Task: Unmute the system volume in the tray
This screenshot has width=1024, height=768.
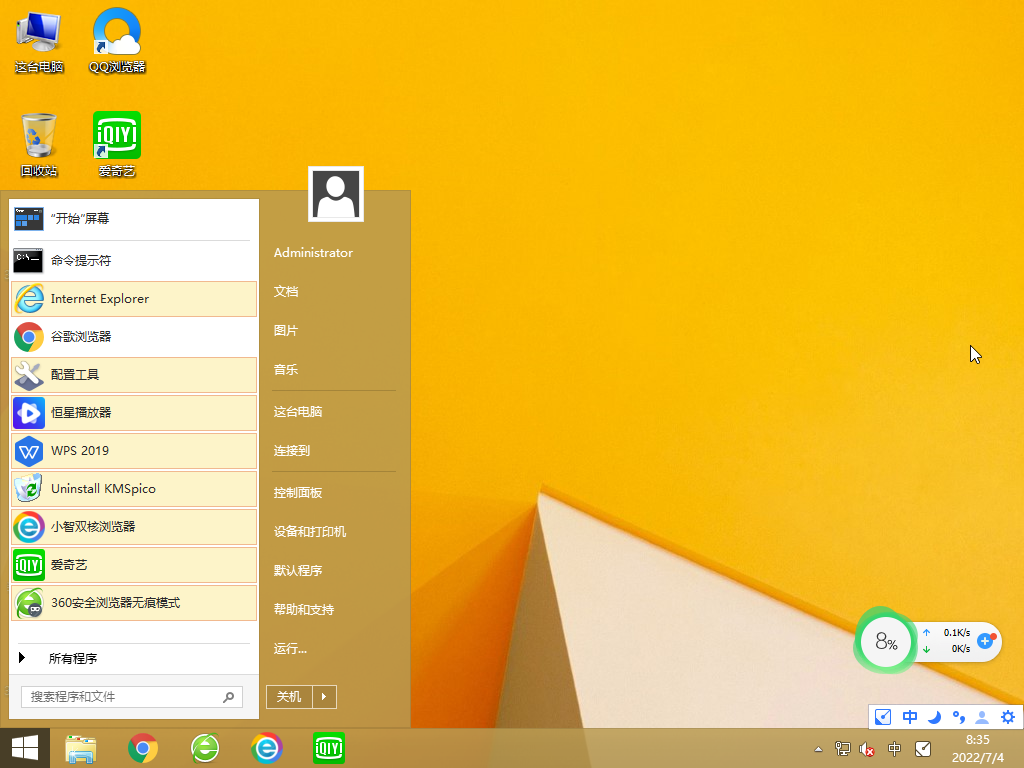Action: point(866,749)
